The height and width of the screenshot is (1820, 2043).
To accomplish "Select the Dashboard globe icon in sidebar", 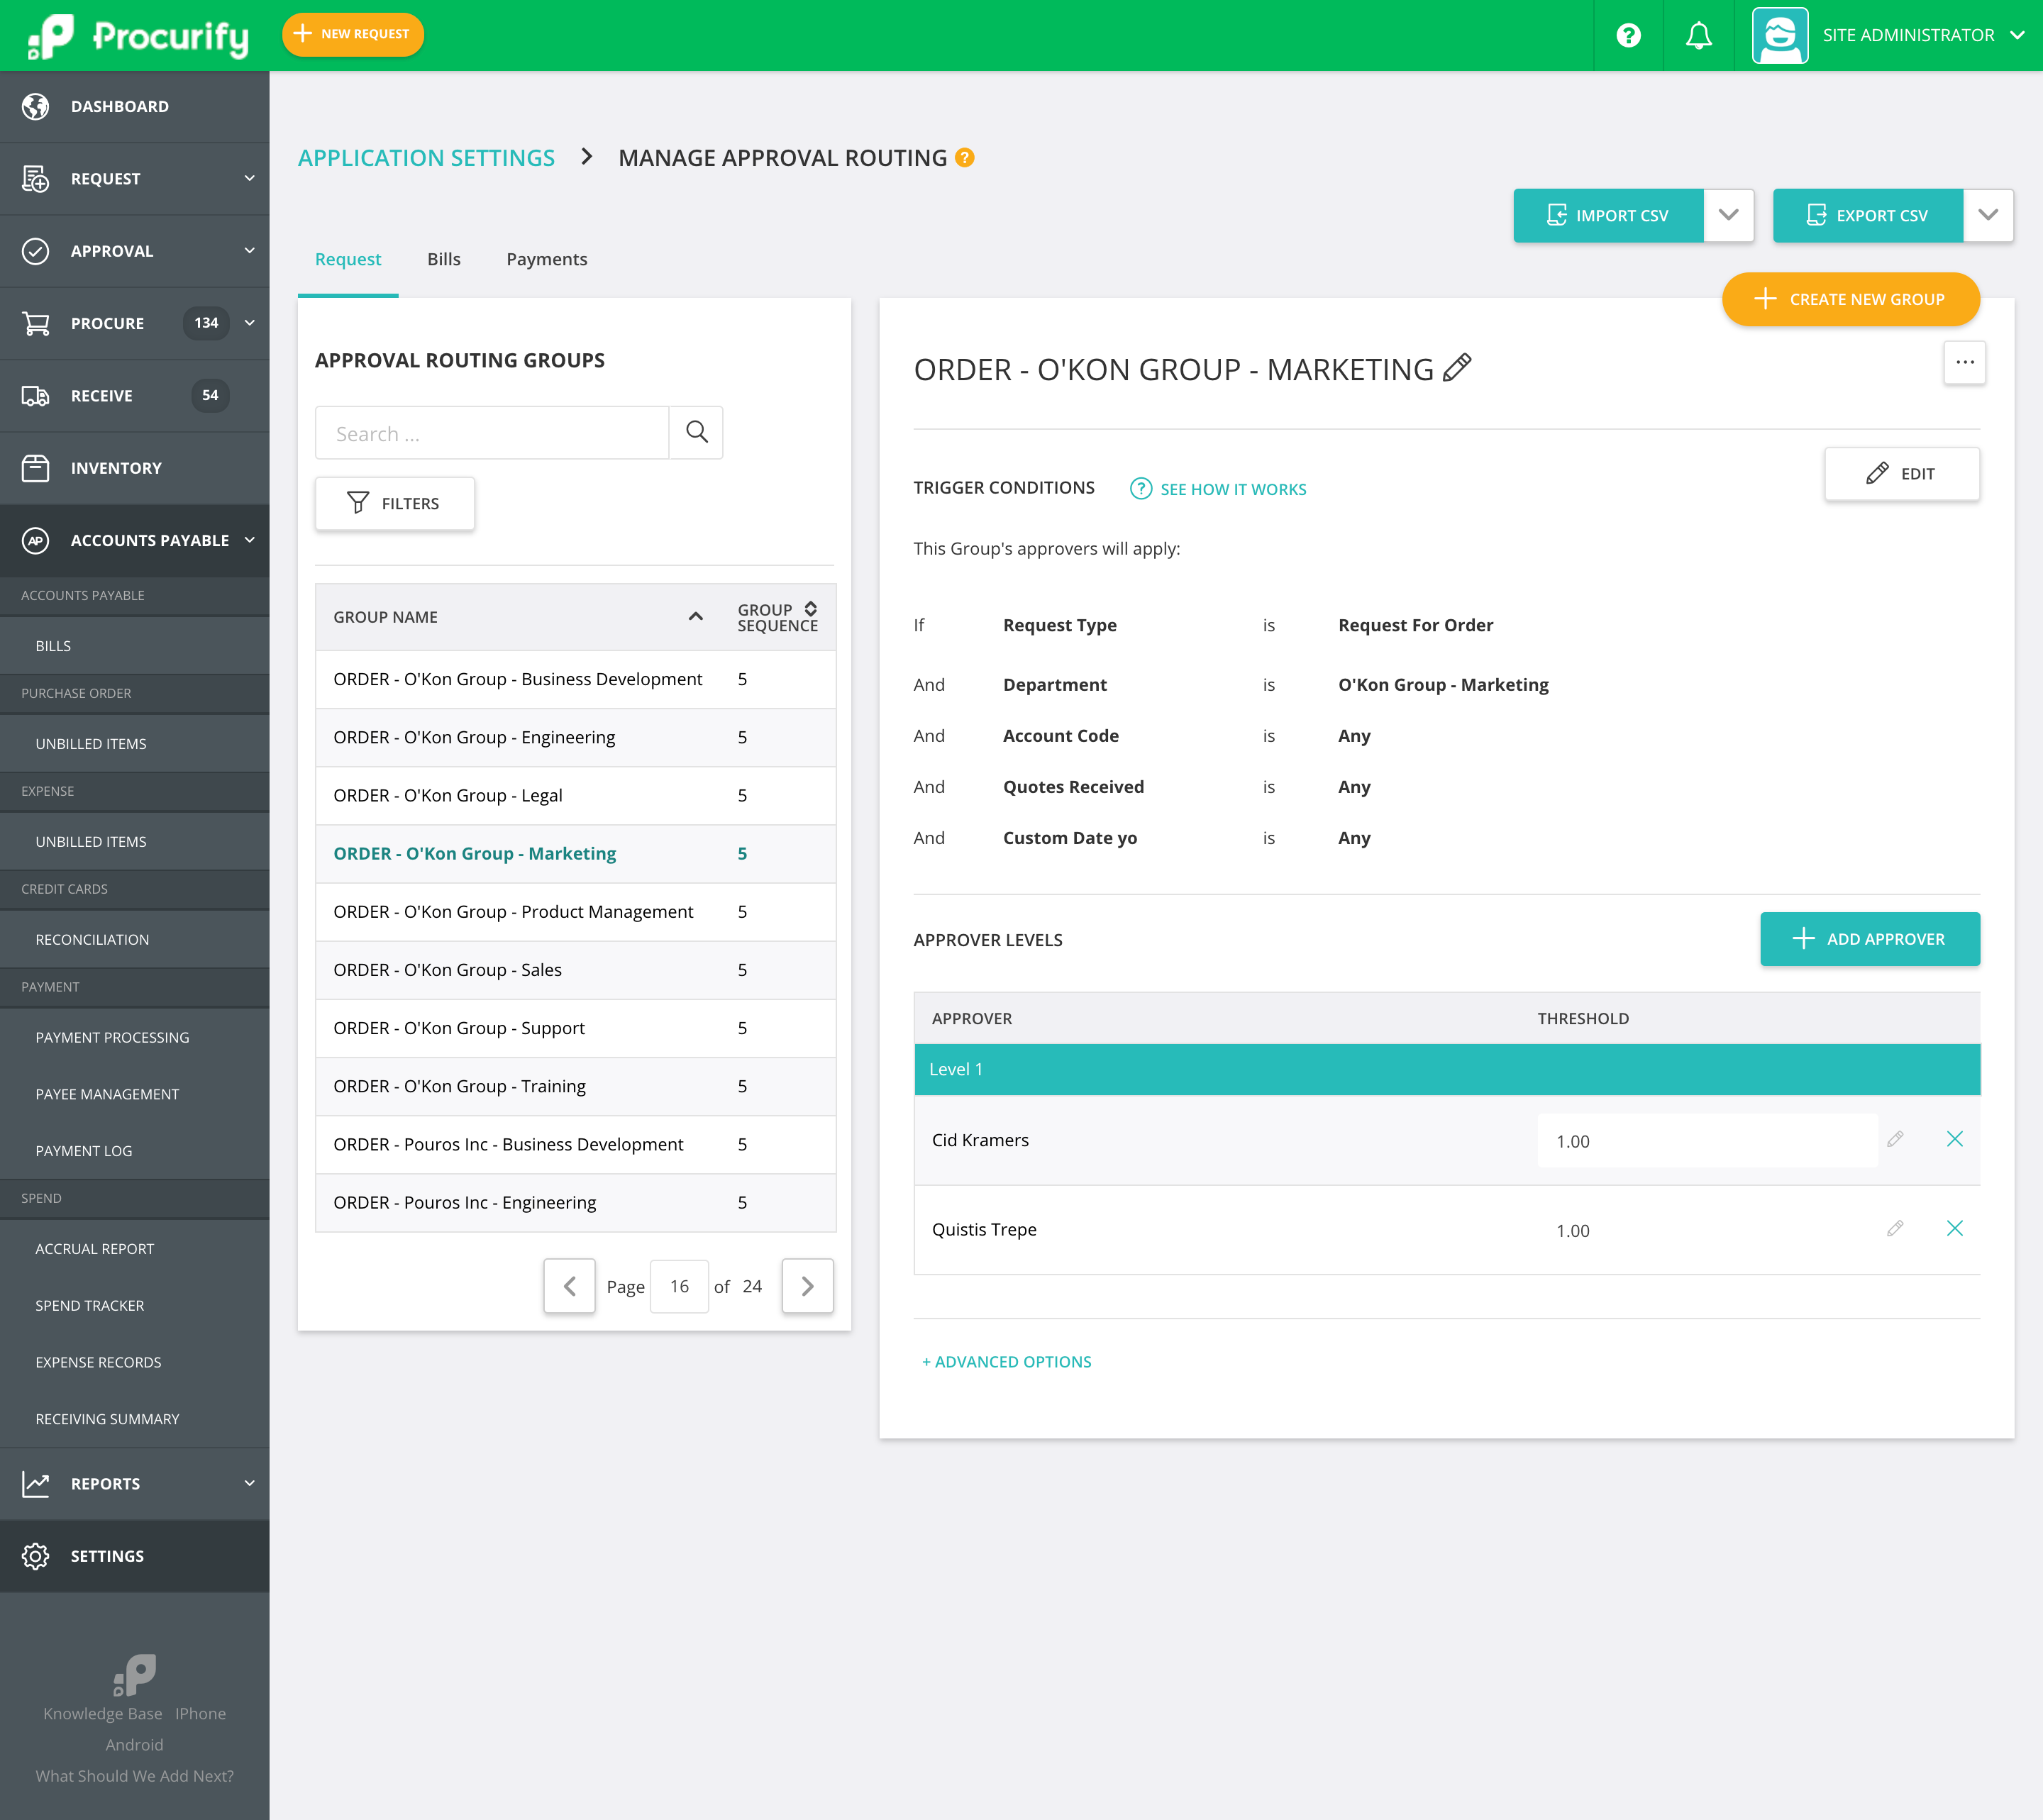I will (x=36, y=106).
